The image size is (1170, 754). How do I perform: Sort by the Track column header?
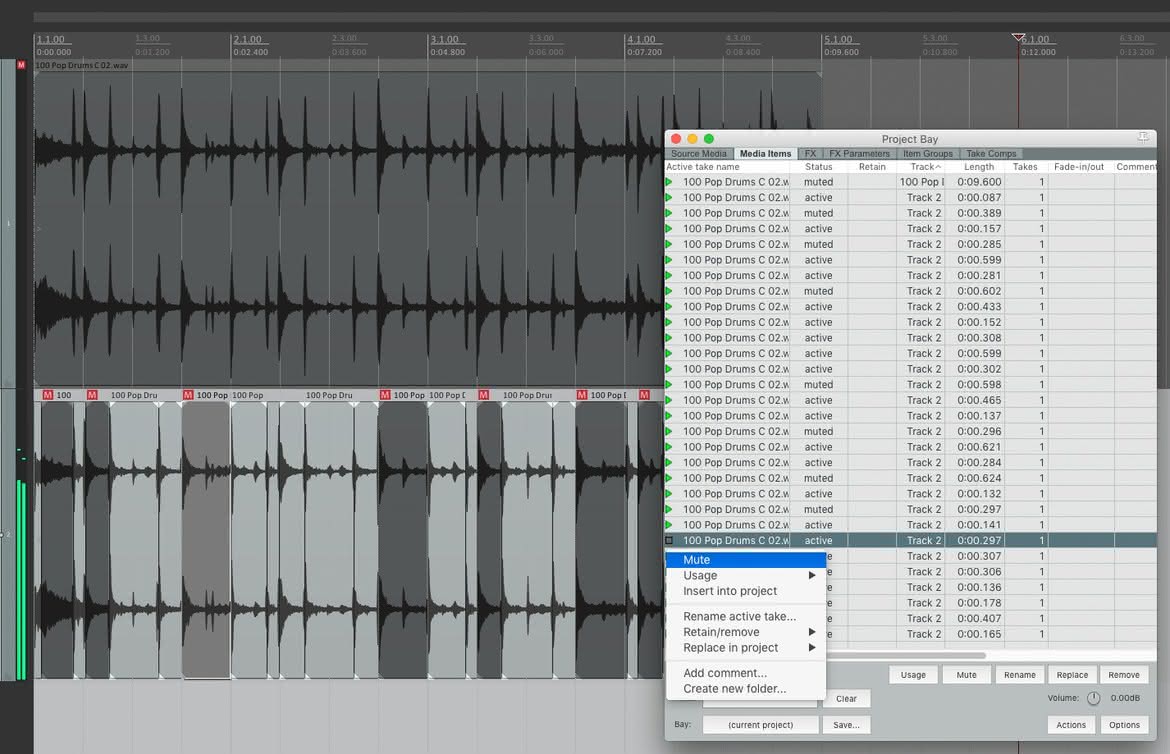coord(924,167)
